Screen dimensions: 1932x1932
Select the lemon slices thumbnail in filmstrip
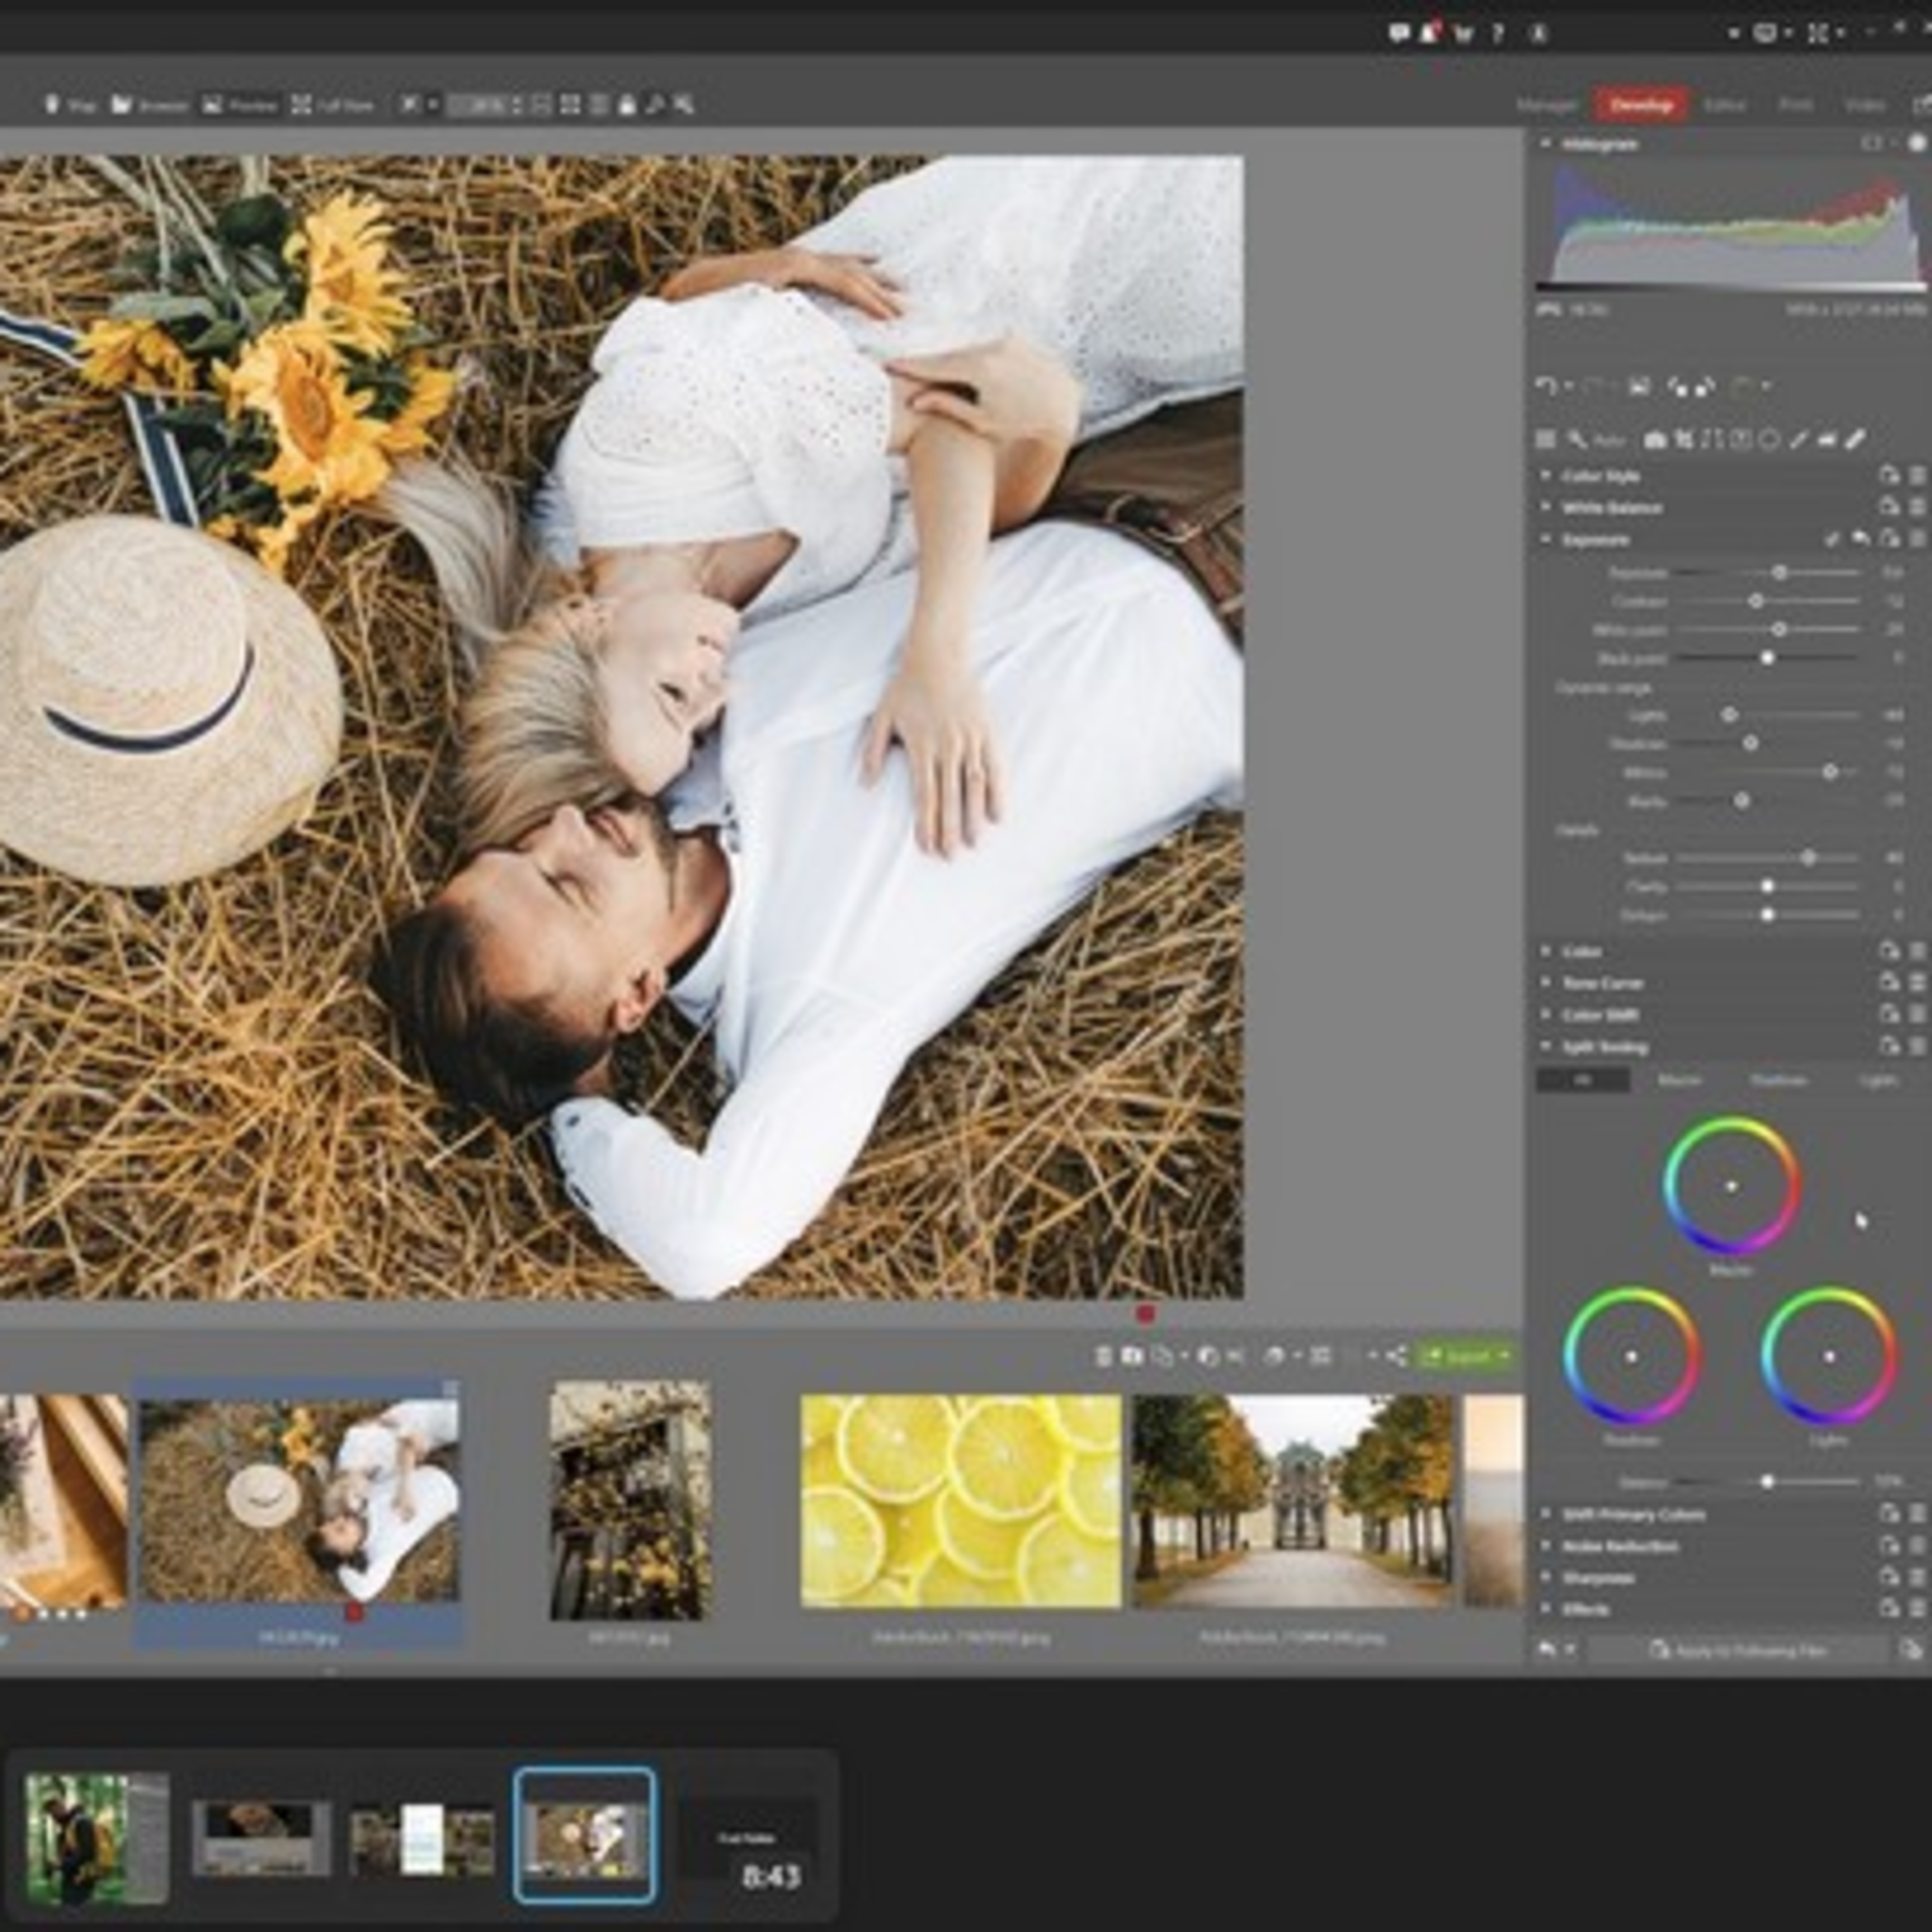(x=960, y=1500)
